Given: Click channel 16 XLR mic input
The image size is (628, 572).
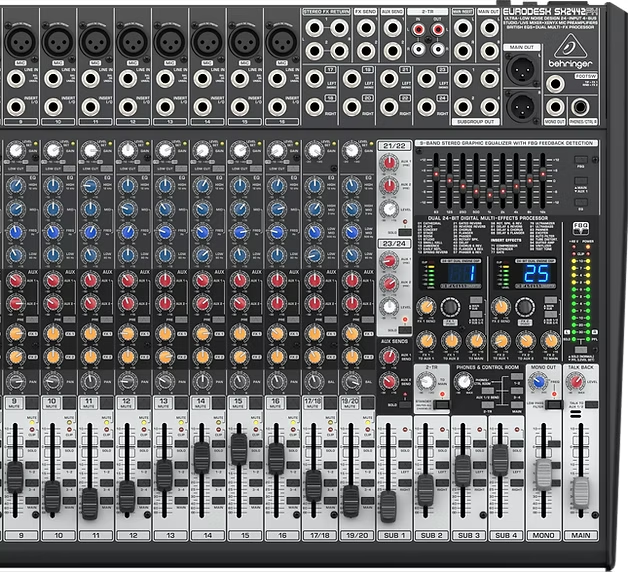Looking at the screenshot, I should pyautogui.click(x=282, y=42).
